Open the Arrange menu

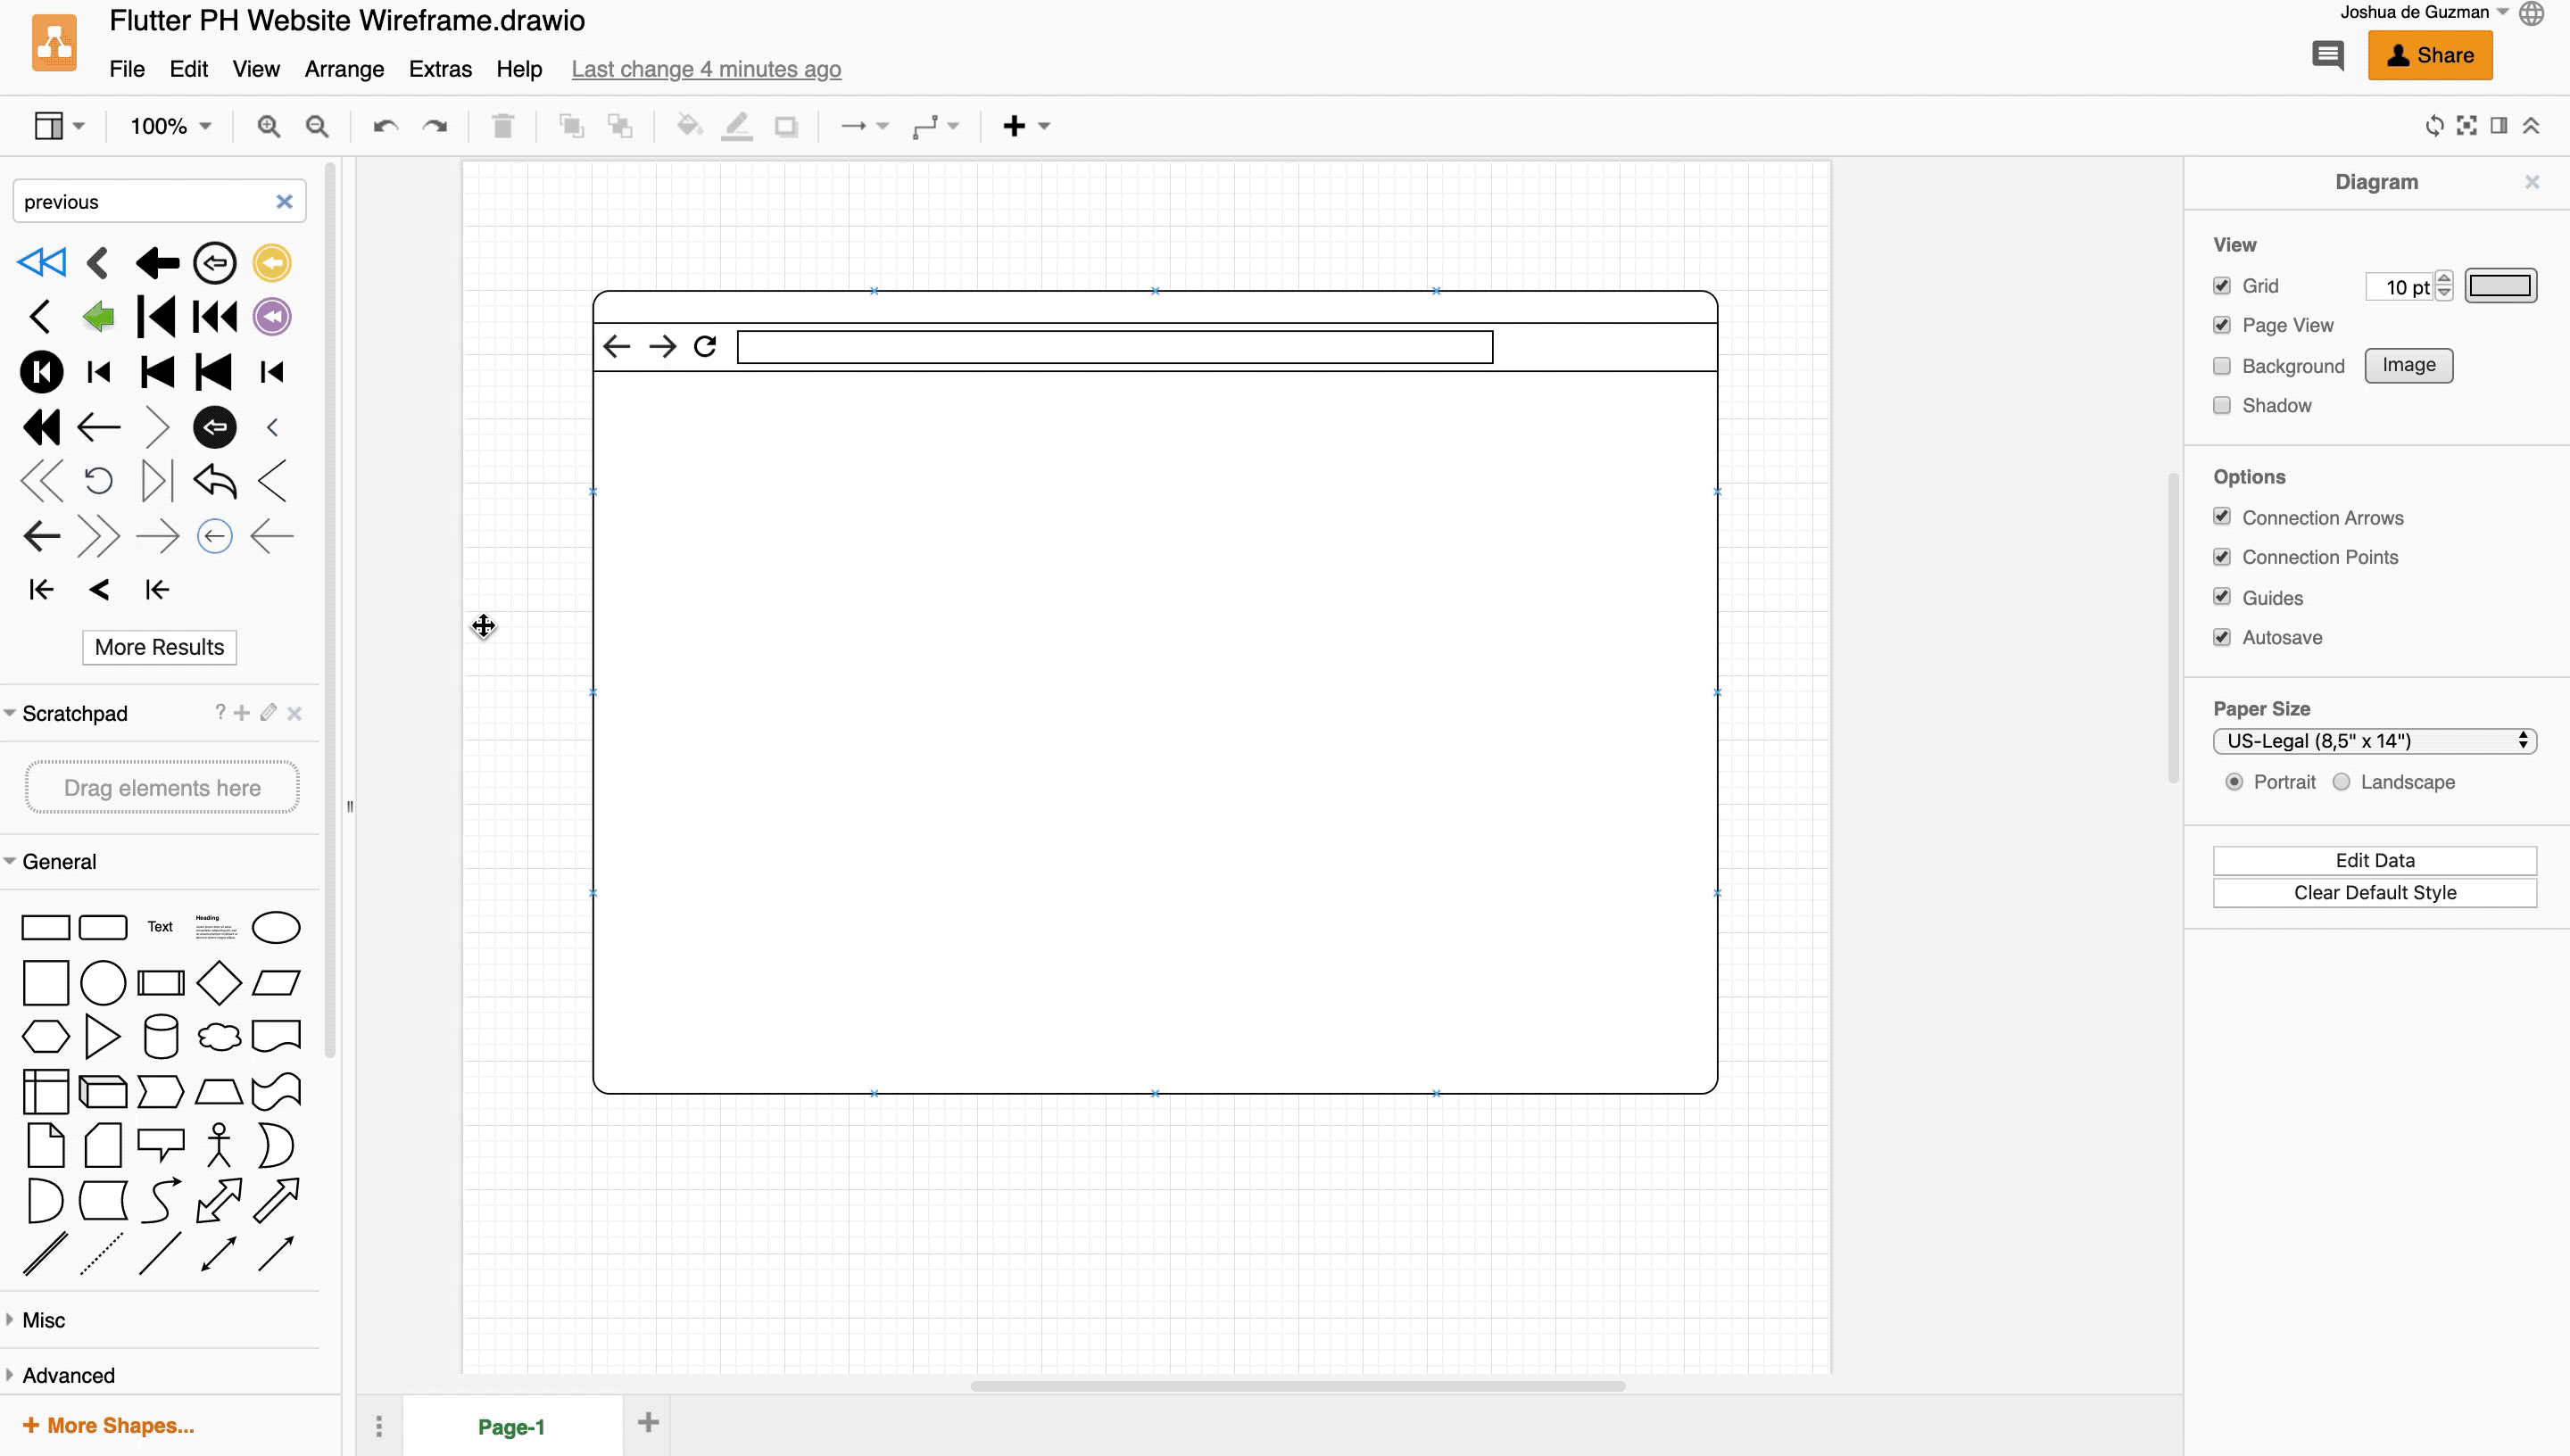[344, 69]
